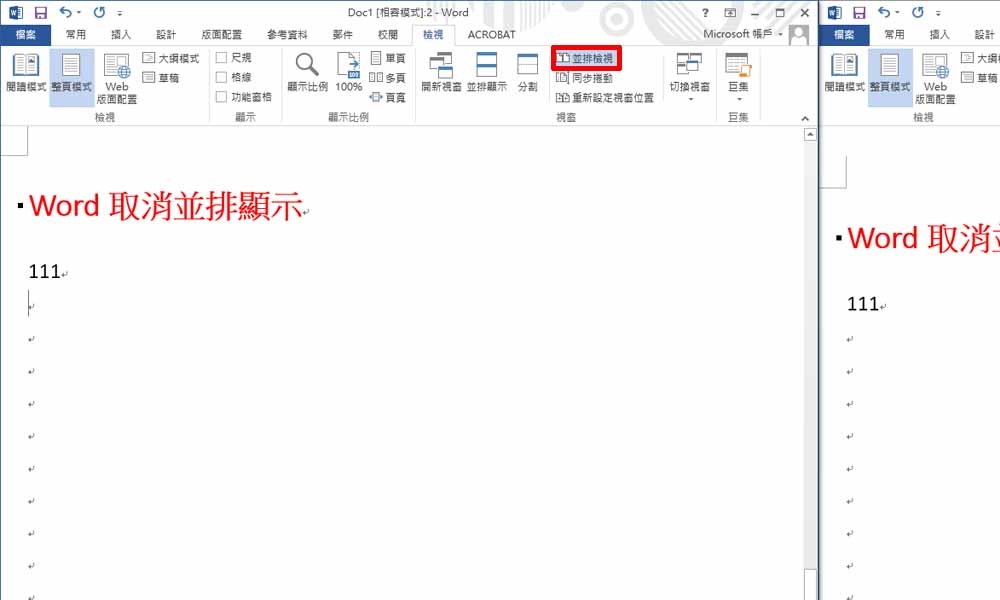Click Word app icon in right window
Viewport: 1000px width, 600px height.
click(834, 12)
